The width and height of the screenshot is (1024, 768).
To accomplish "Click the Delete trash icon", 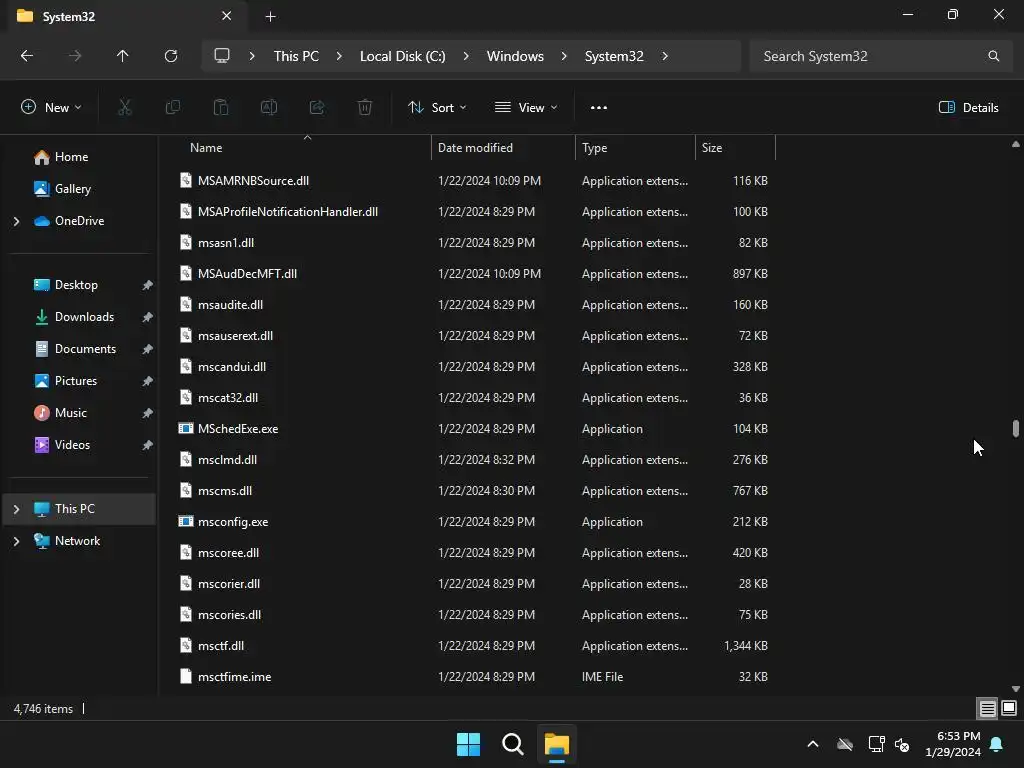I will tap(365, 108).
